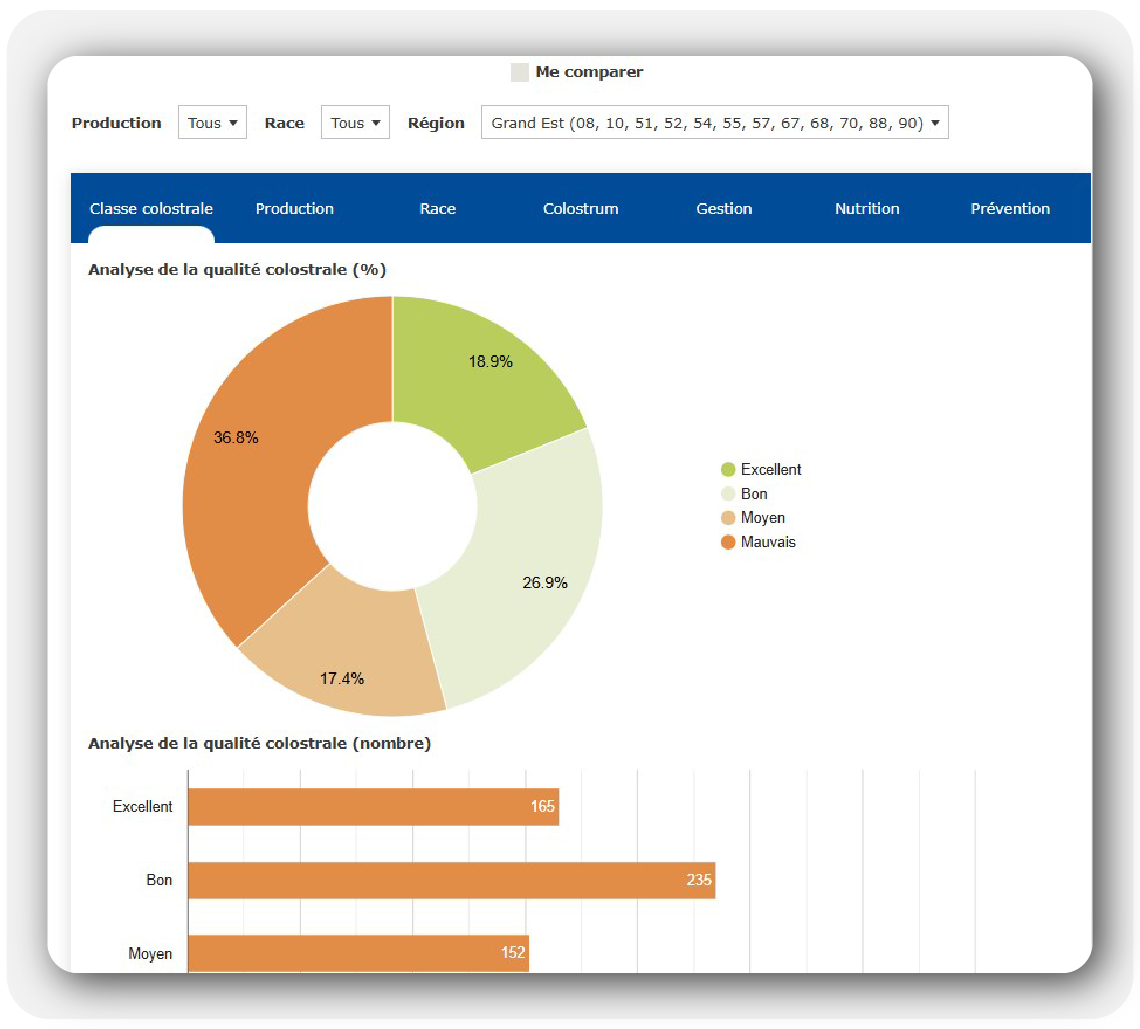
Task: Click the 18.9% green donut slice
Action: 480,375
